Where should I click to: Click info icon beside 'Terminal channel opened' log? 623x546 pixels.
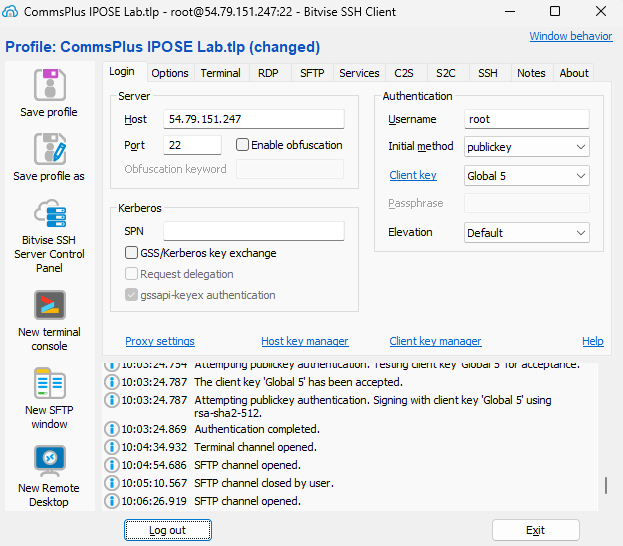tap(112, 447)
